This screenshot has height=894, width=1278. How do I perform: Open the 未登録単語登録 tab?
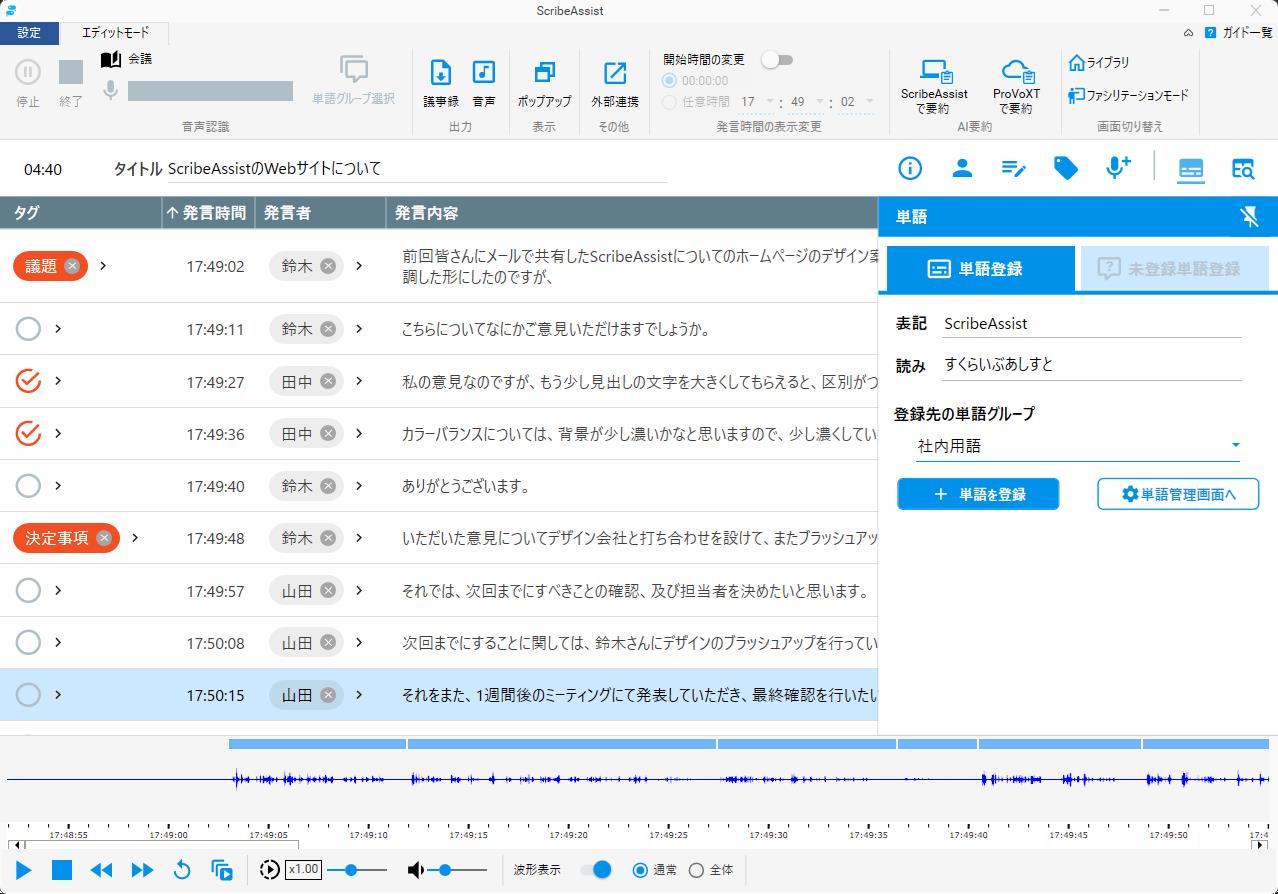pos(1173,268)
